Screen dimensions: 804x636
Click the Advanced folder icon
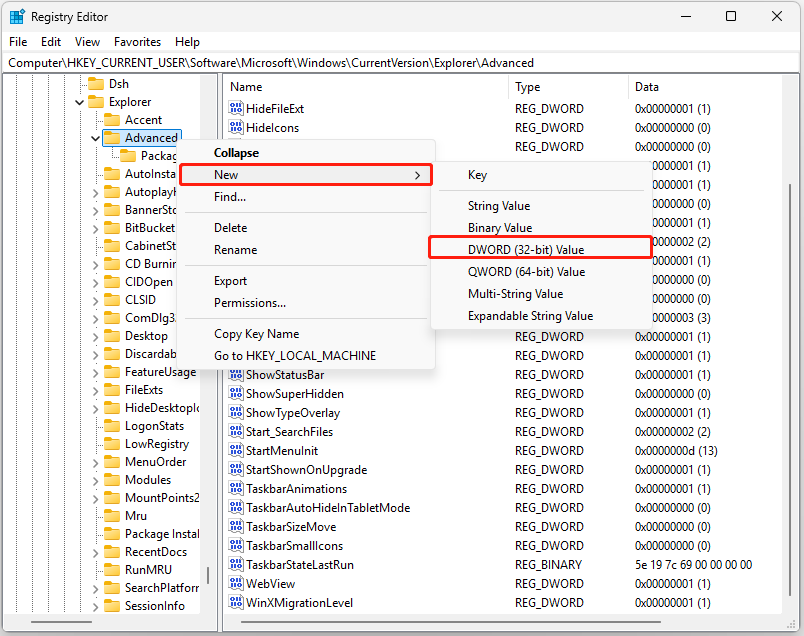coord(112,137)
